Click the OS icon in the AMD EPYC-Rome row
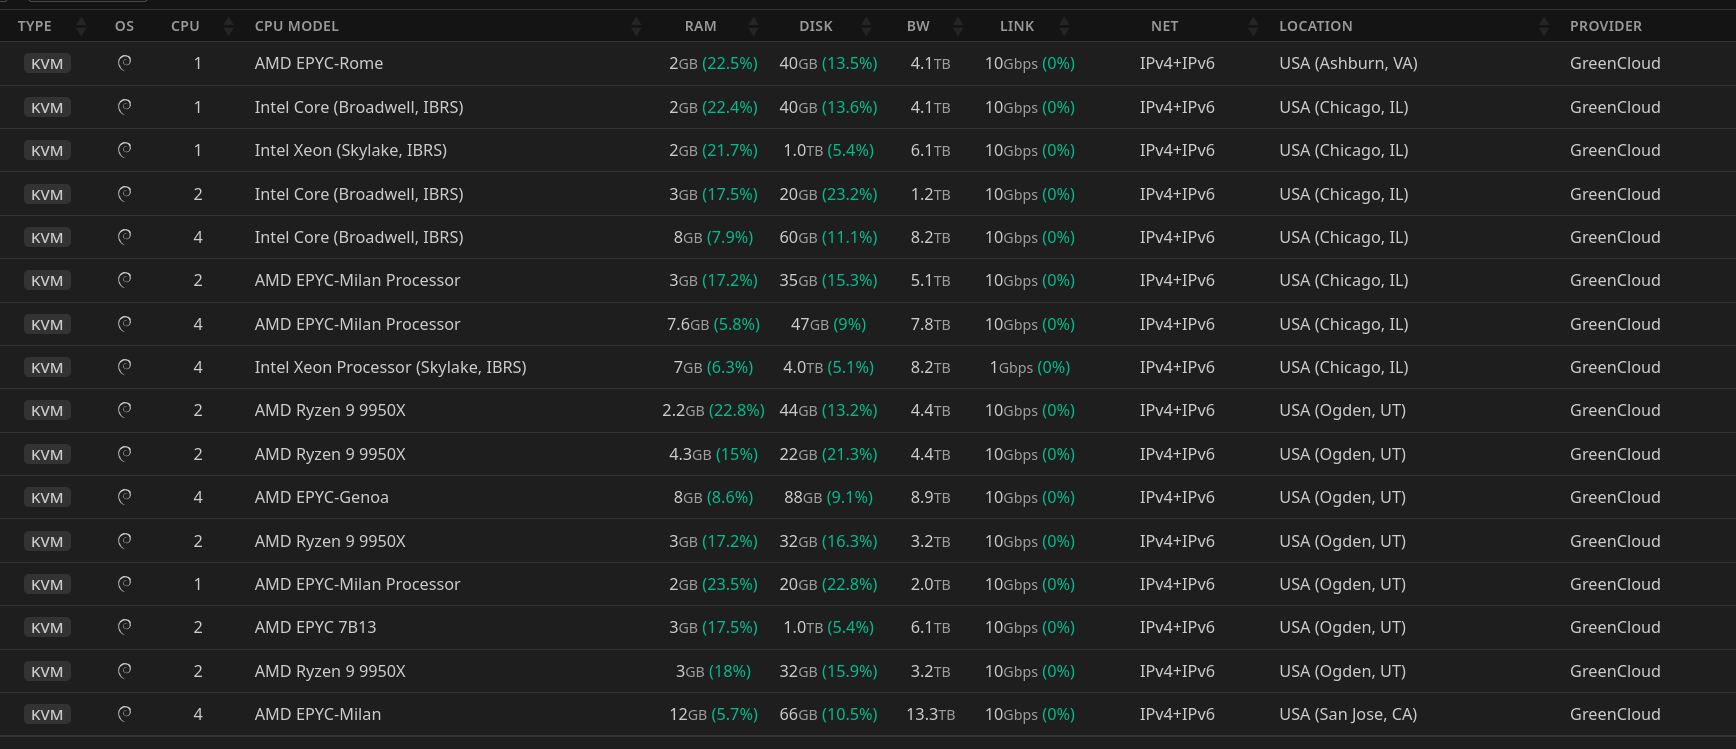1736x749 pixels. [125, 63]
